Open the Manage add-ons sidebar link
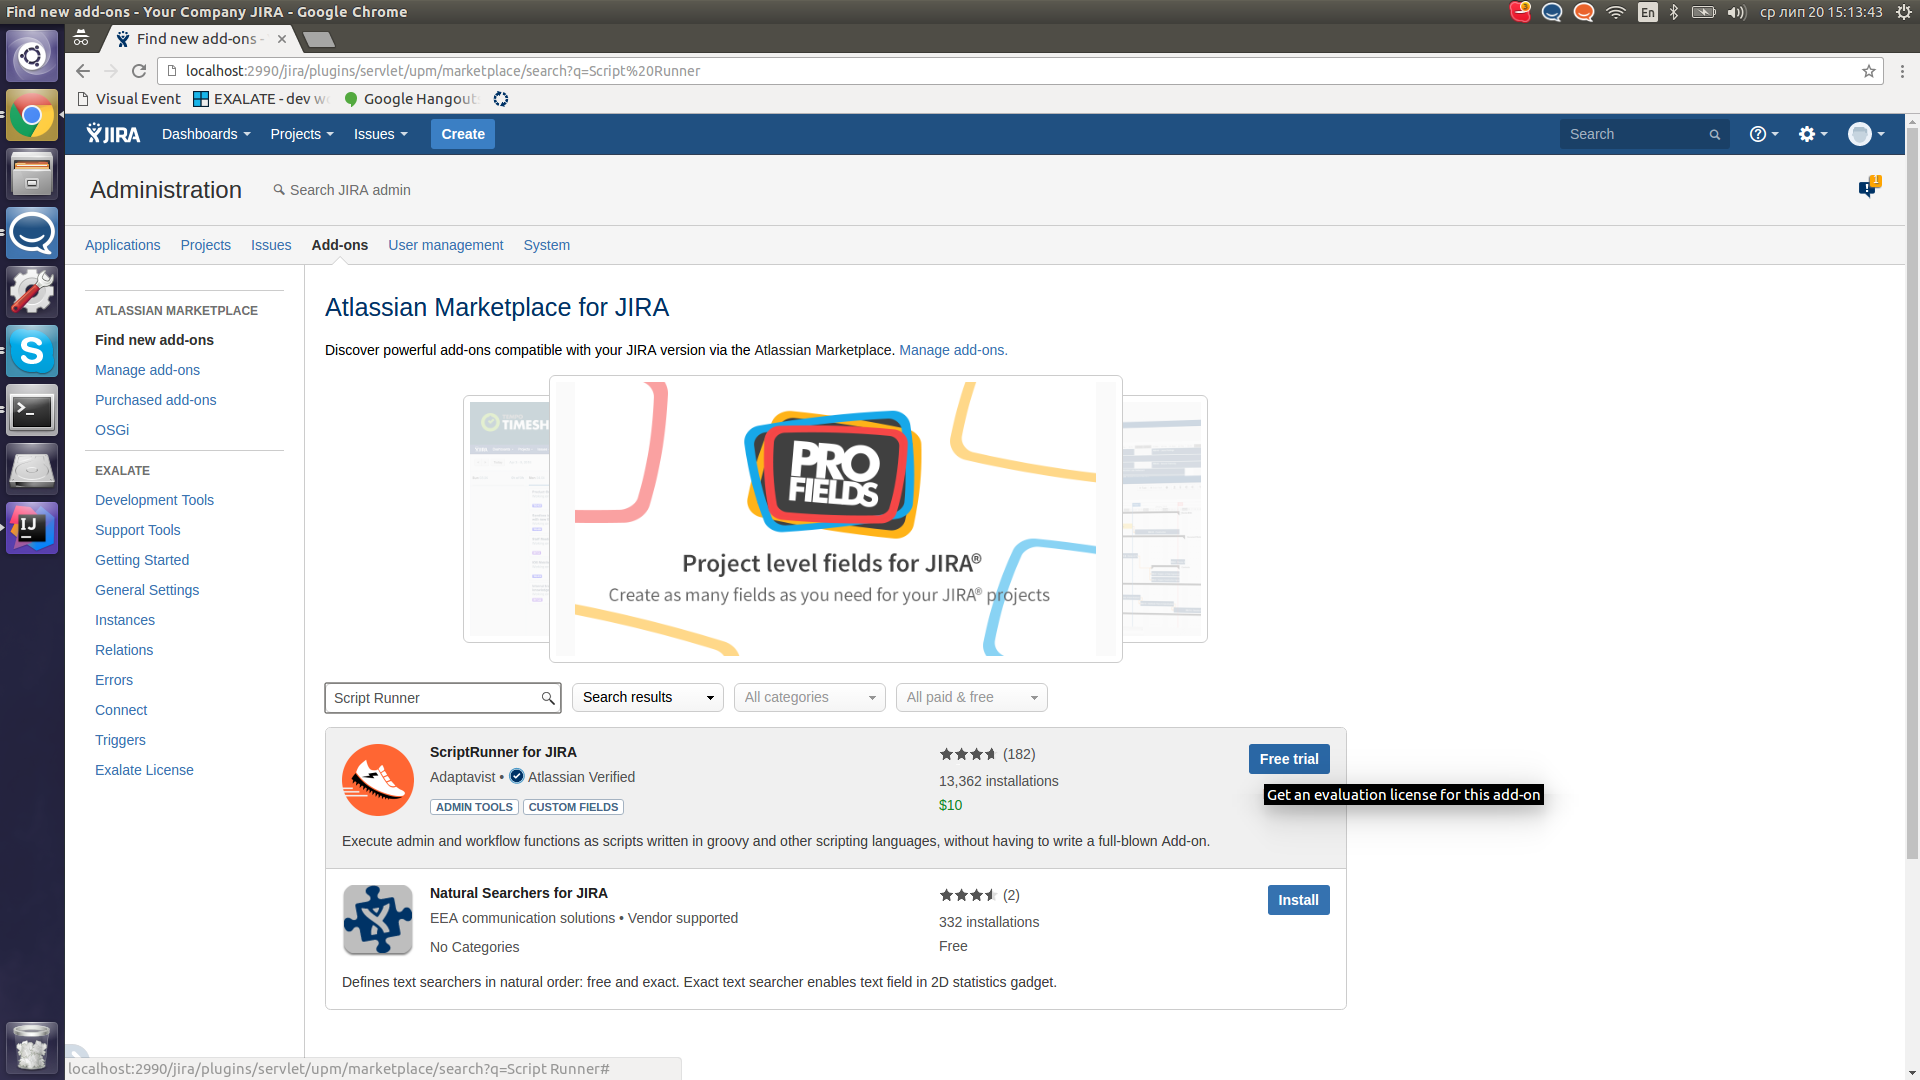Image resolution: width=1920 pixels, height=1080 pixels. (x=147, y=370)
